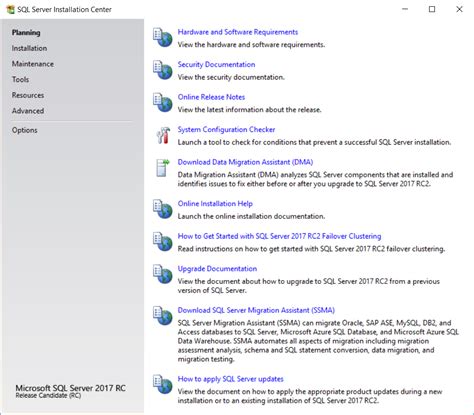Click "View the latest information about the release." text
This screenshot has width=474, height=415.
tap(250, 110)
